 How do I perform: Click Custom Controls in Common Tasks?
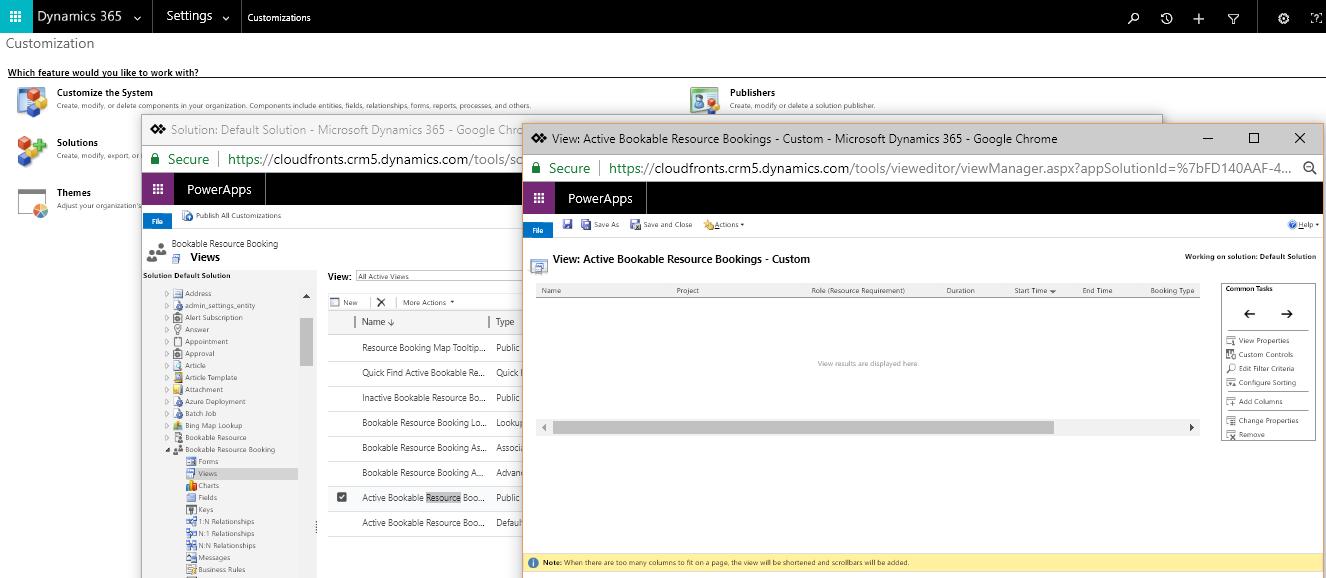coord(1259,355)
